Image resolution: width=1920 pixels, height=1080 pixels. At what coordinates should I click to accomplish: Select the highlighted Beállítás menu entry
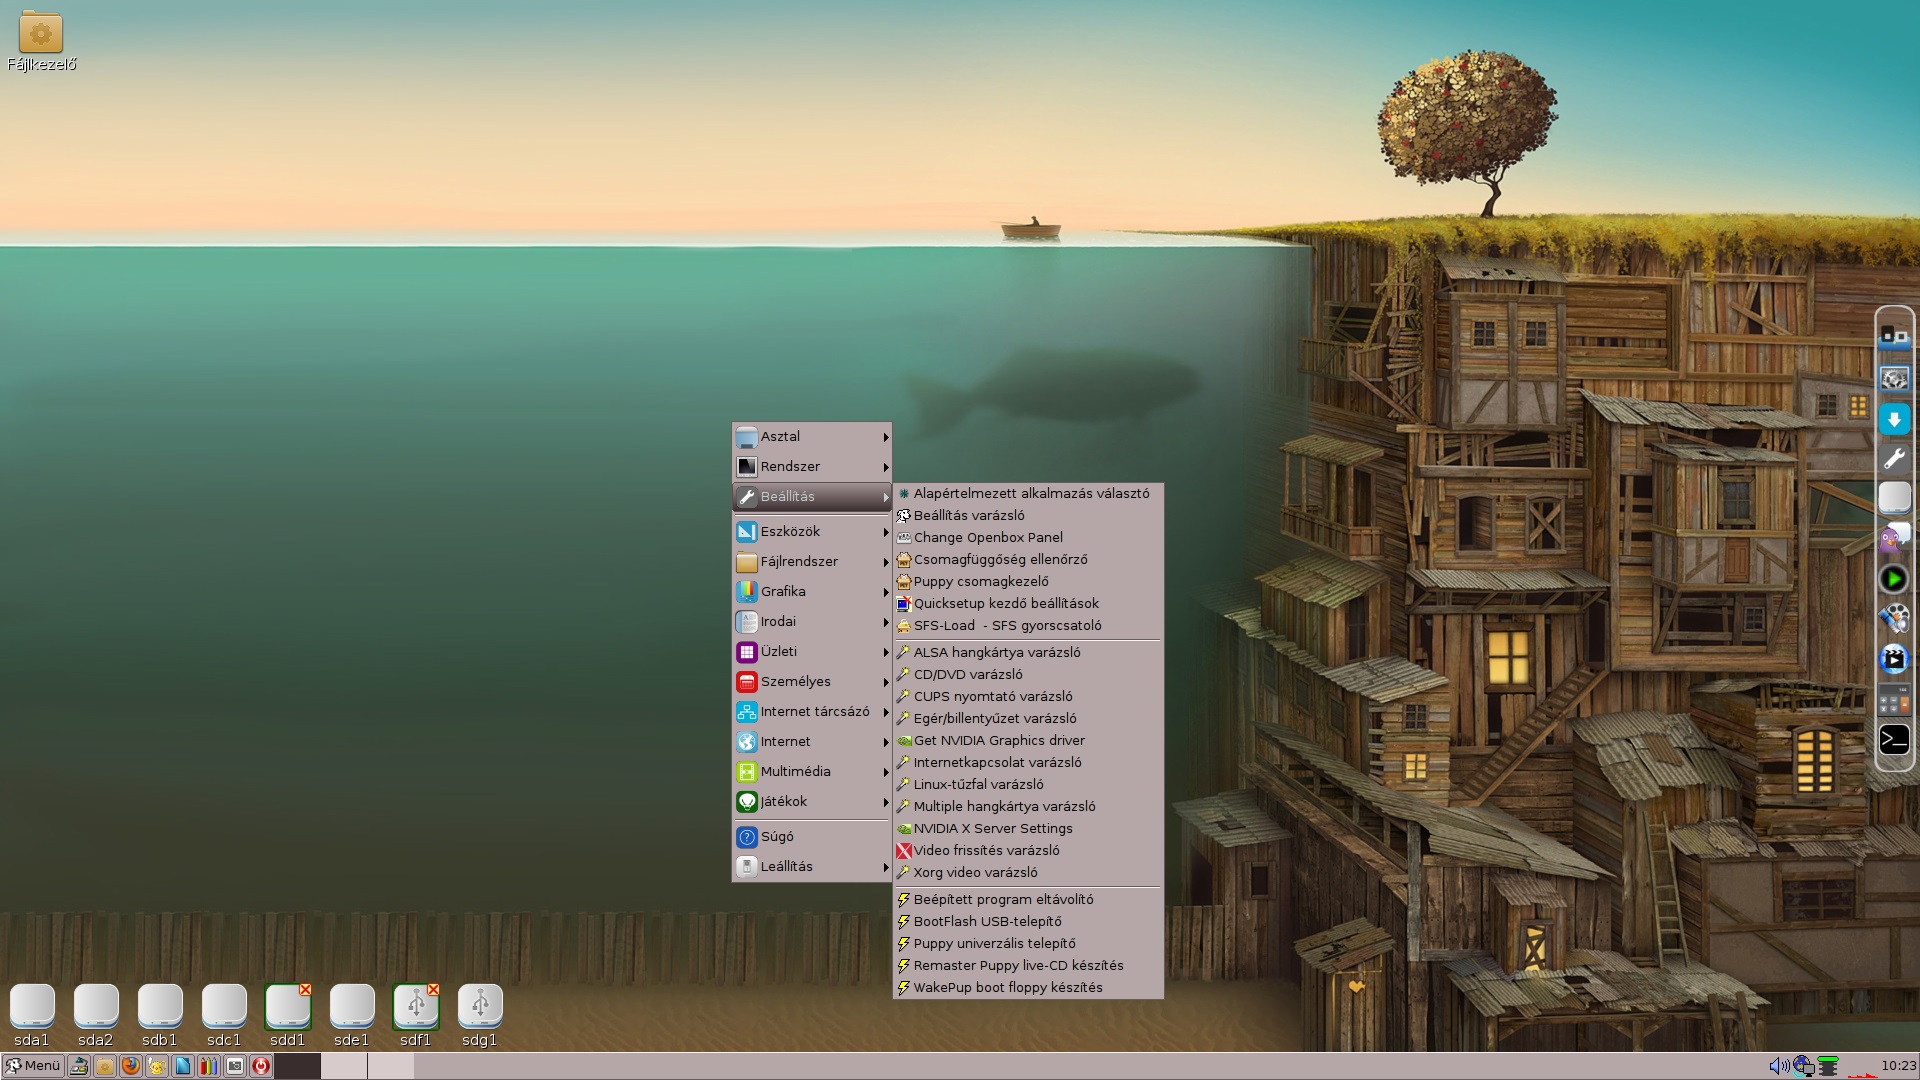point(812,497)
